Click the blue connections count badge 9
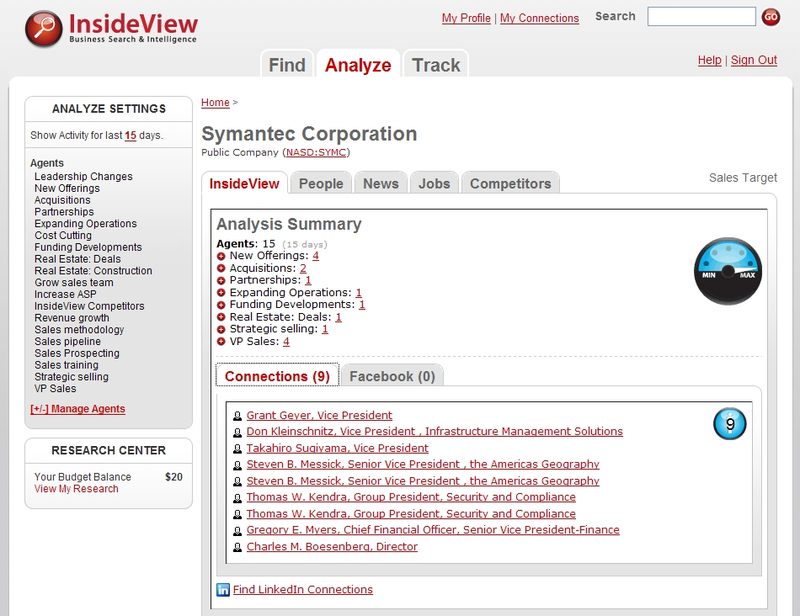This screenshot has width=800, height=616. (x=730, y=424)
